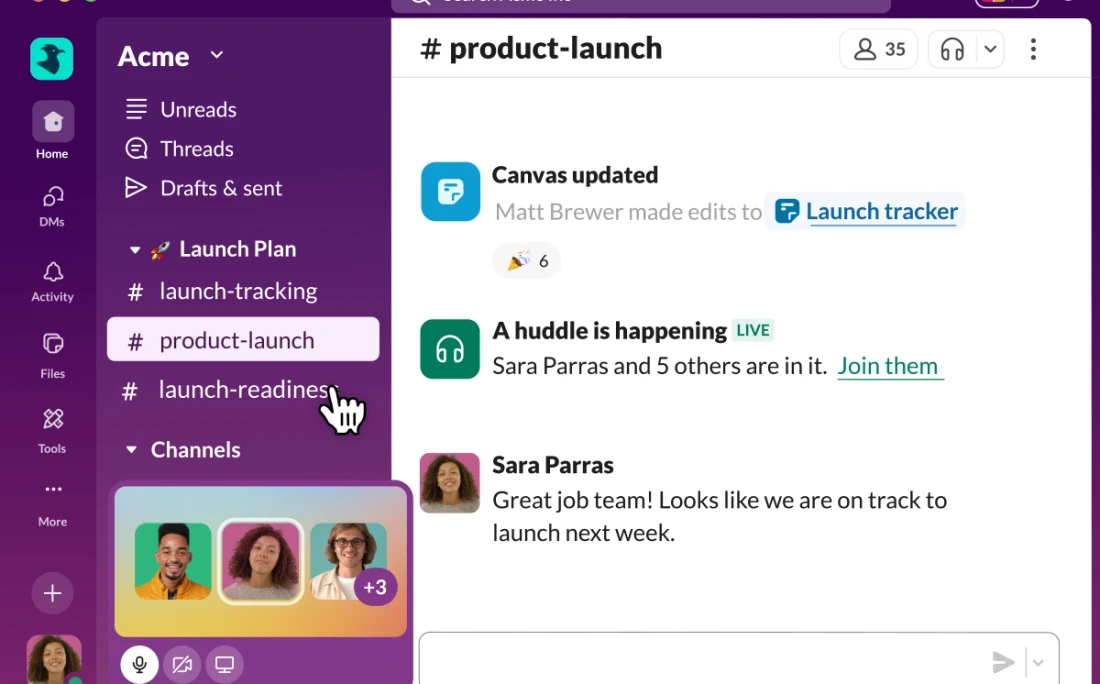Select the Tools icon in sidebar
Viewport: 1100px width, 684px height.
point(51,419)
